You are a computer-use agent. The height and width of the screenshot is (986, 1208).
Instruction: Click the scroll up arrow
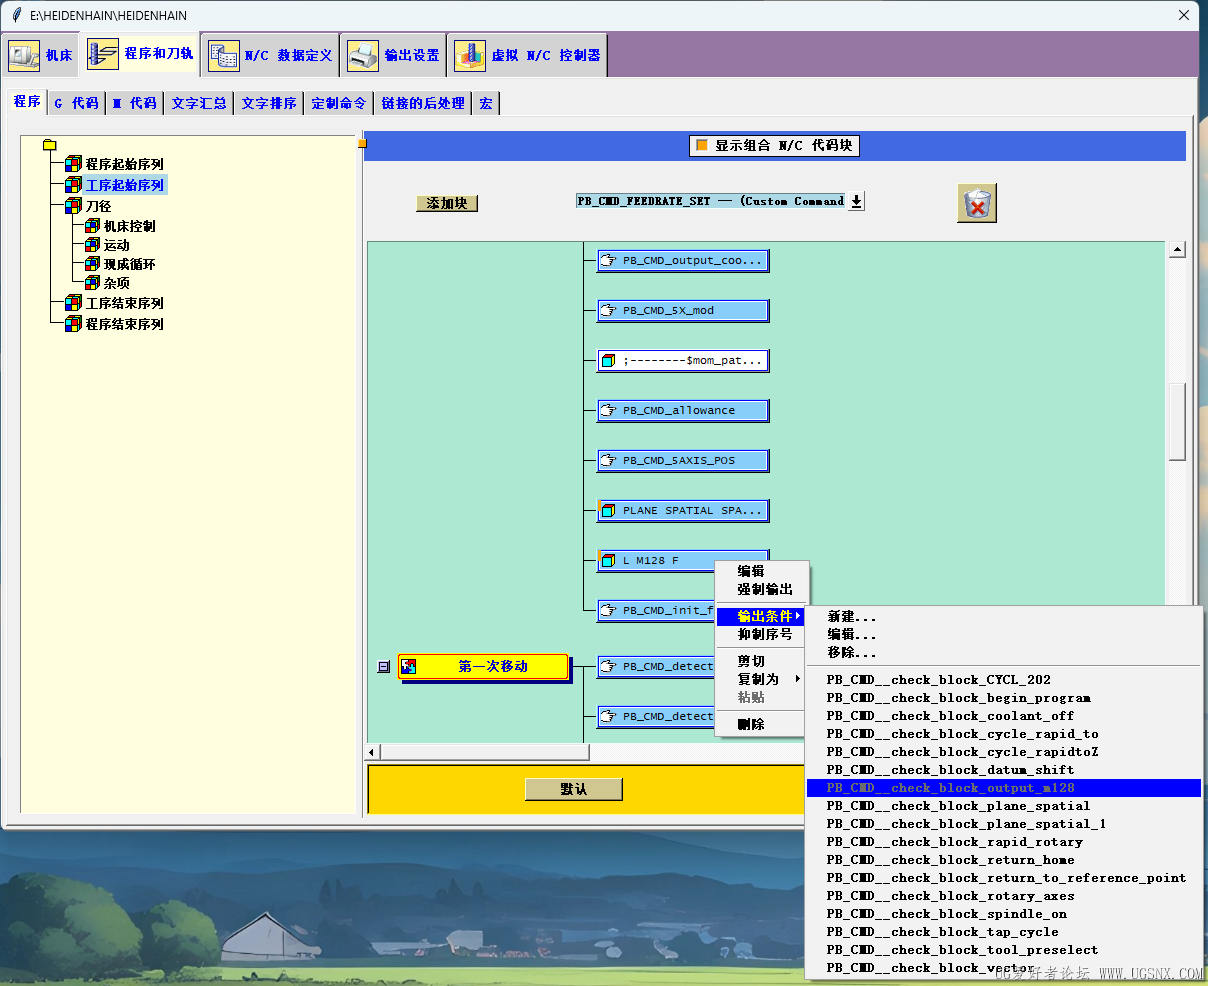1177,250
